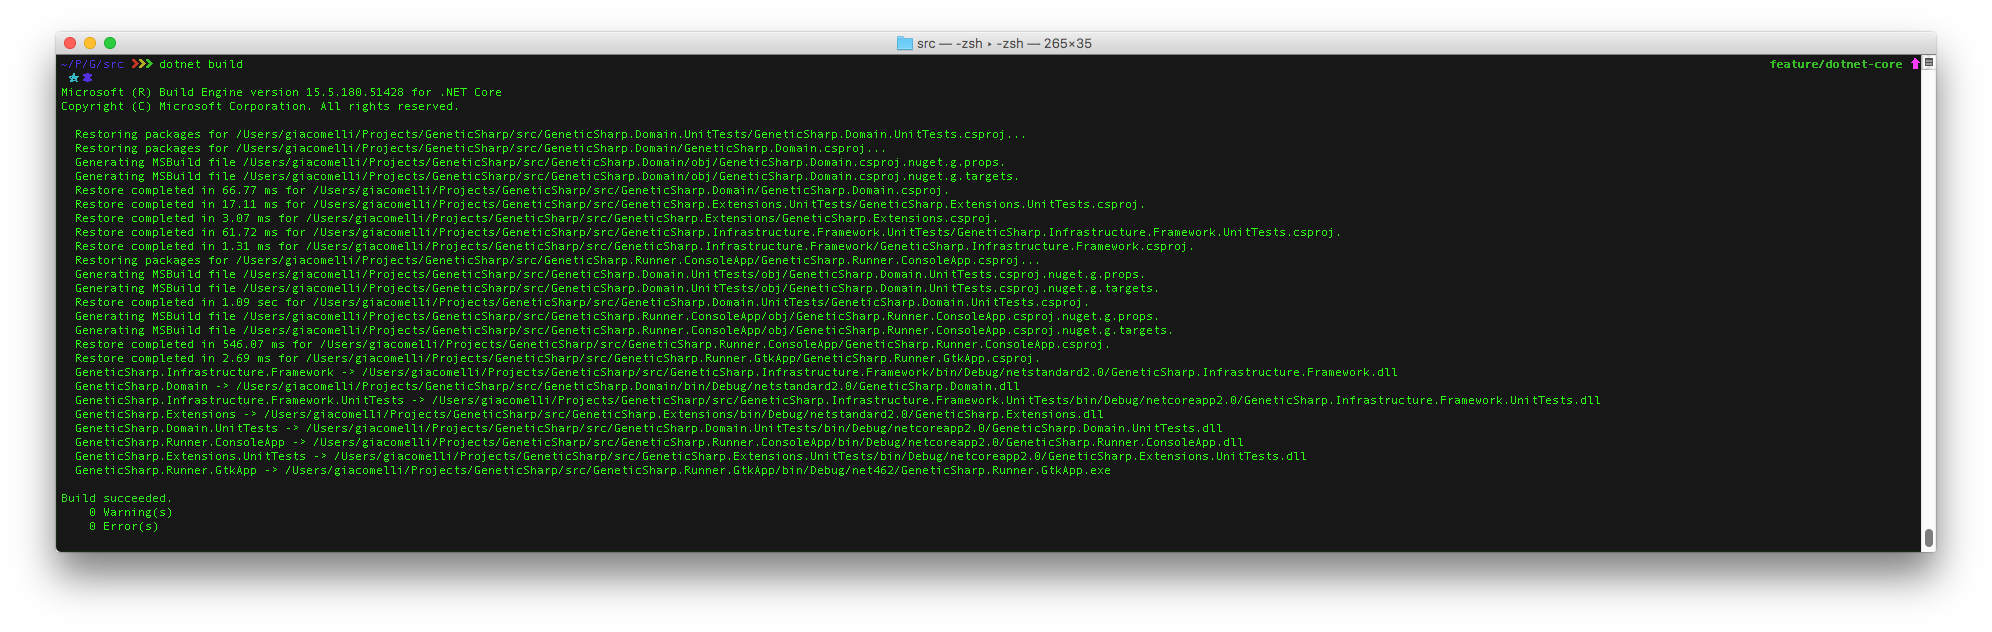Viewport: 1992px width, 632px height.
Task: Click "Restore completed in 1.09 sec" line
Action: coord(582,302)
